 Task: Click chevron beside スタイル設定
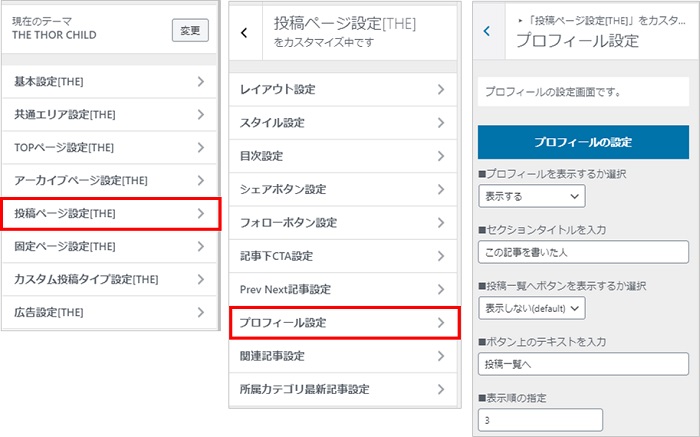[x=441, y=123]
